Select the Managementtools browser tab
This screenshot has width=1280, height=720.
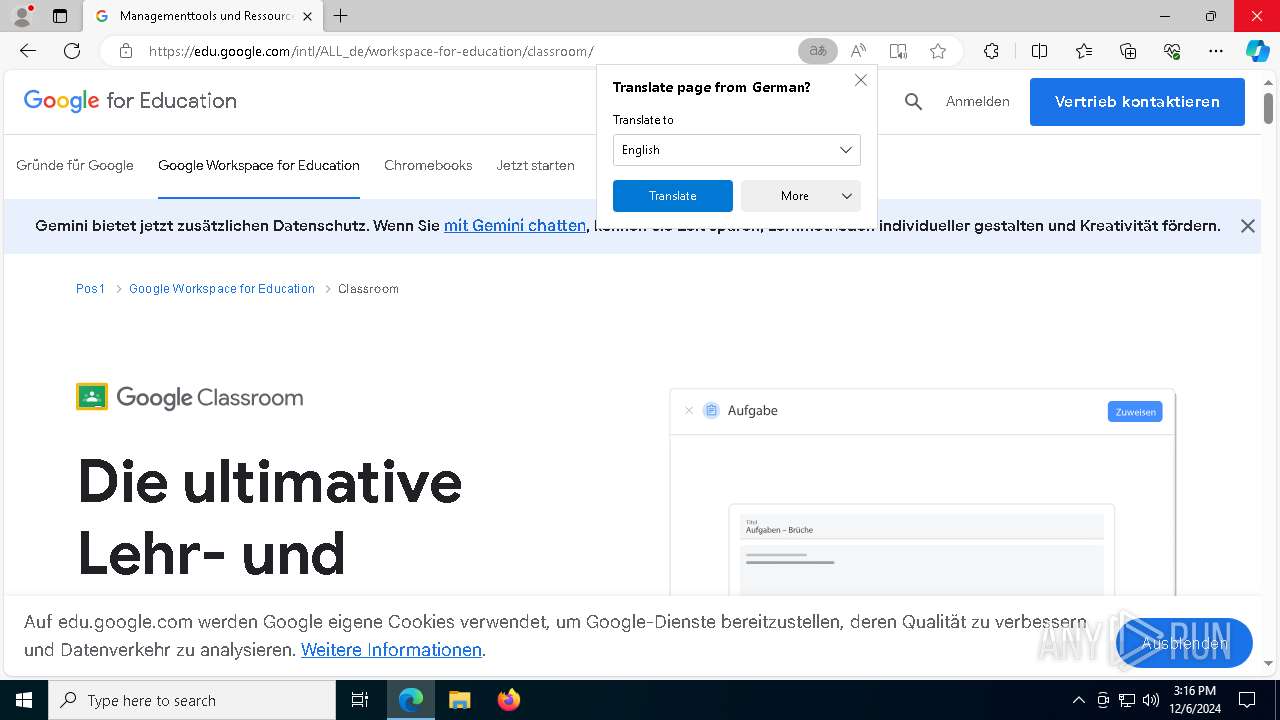(203, 16)
